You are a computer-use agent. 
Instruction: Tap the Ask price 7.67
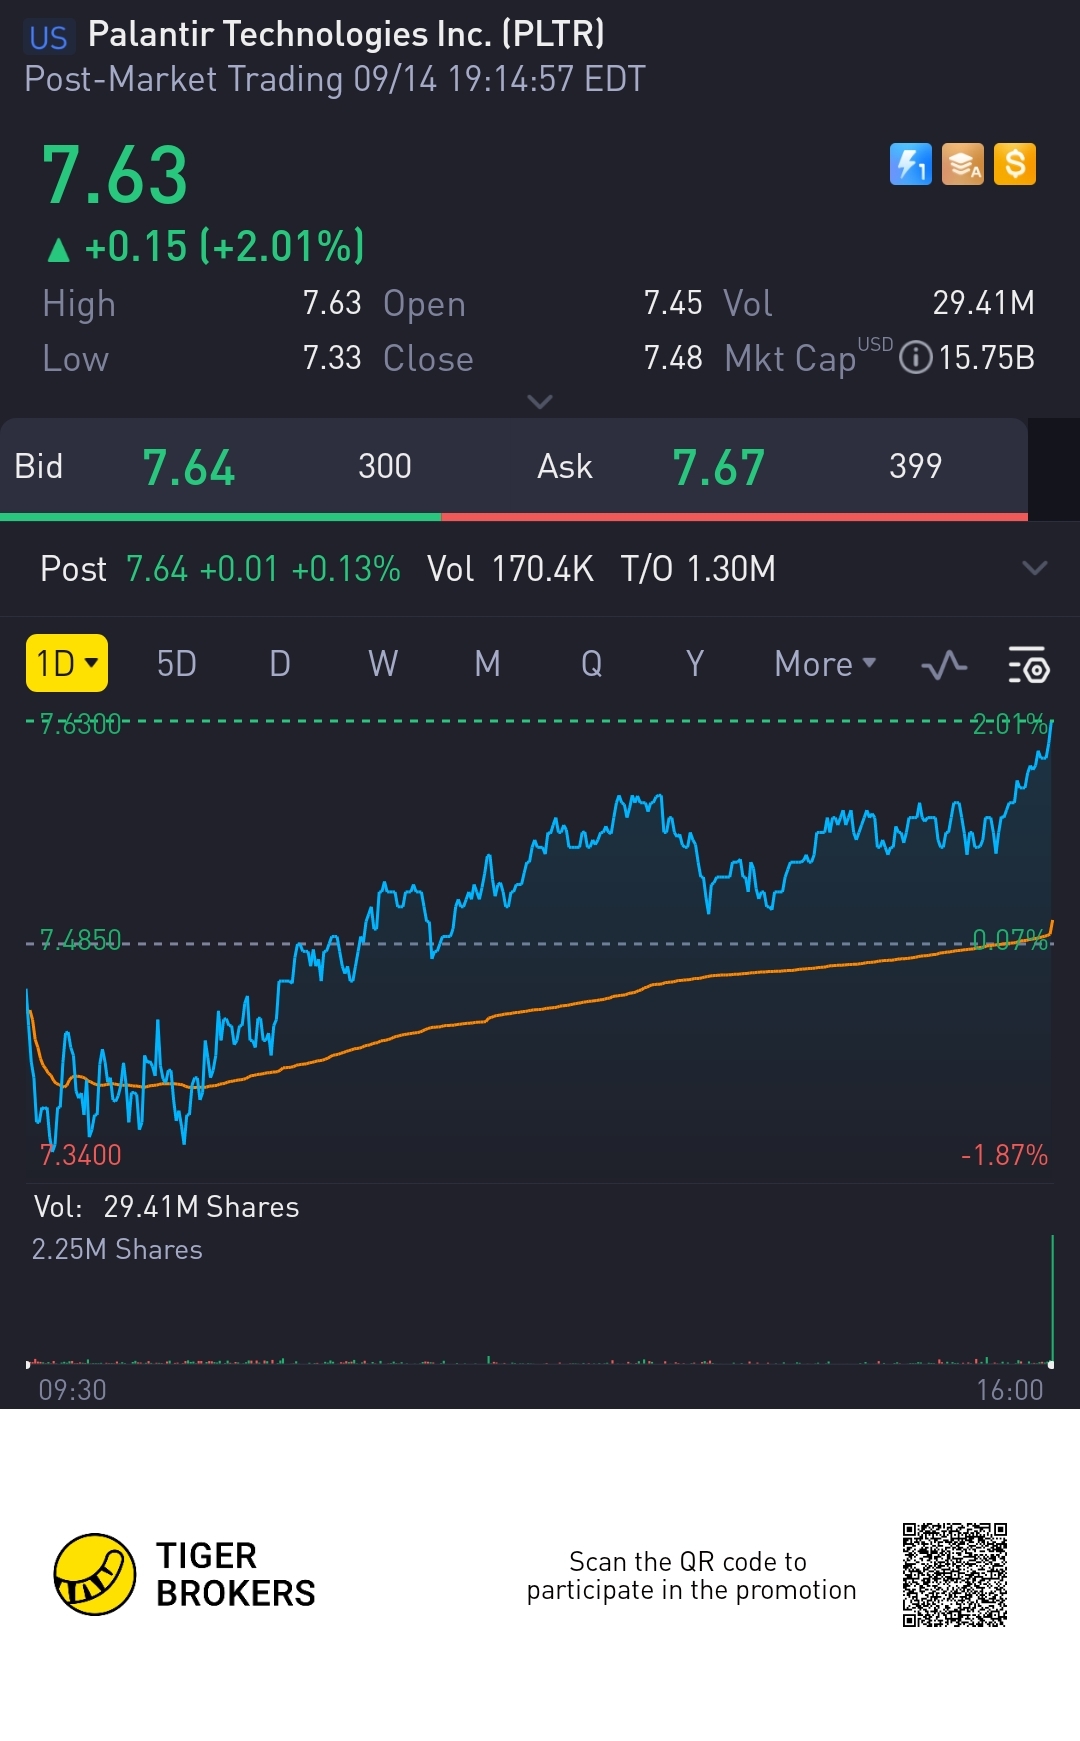click(718, 467)
